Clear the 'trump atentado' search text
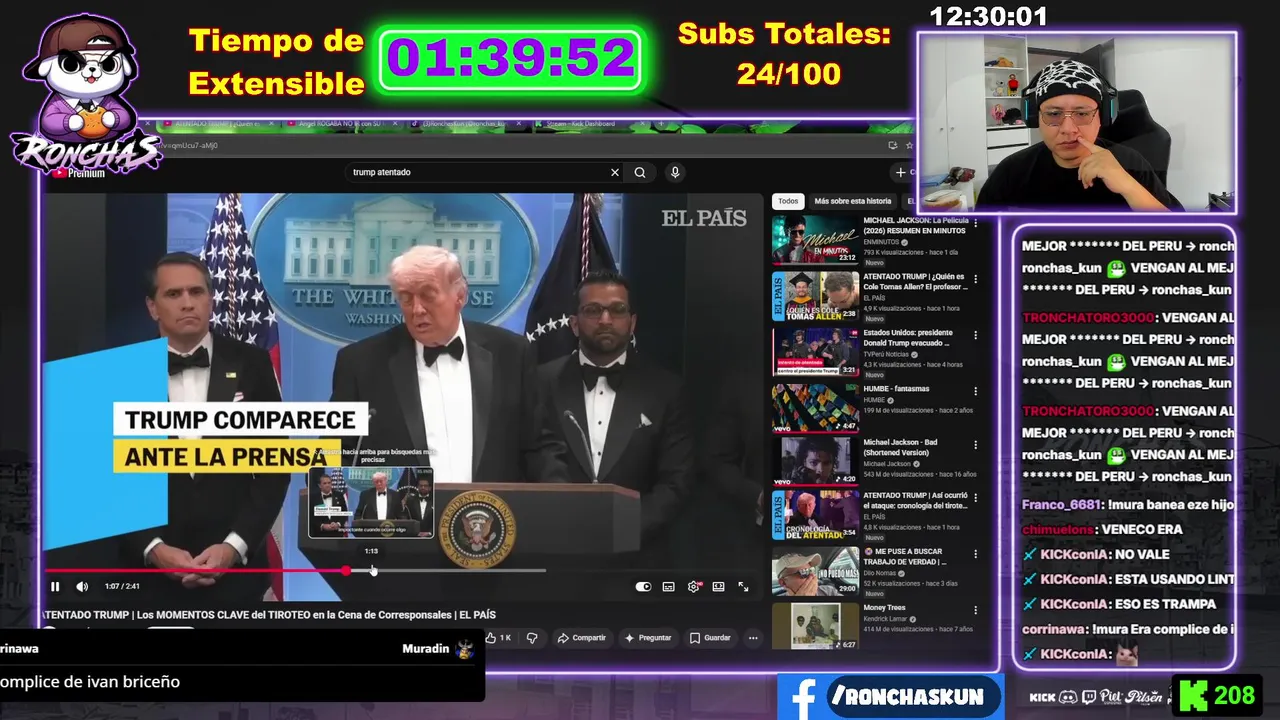This screenshot has width=1280, height=720. [x=615, y=172]
